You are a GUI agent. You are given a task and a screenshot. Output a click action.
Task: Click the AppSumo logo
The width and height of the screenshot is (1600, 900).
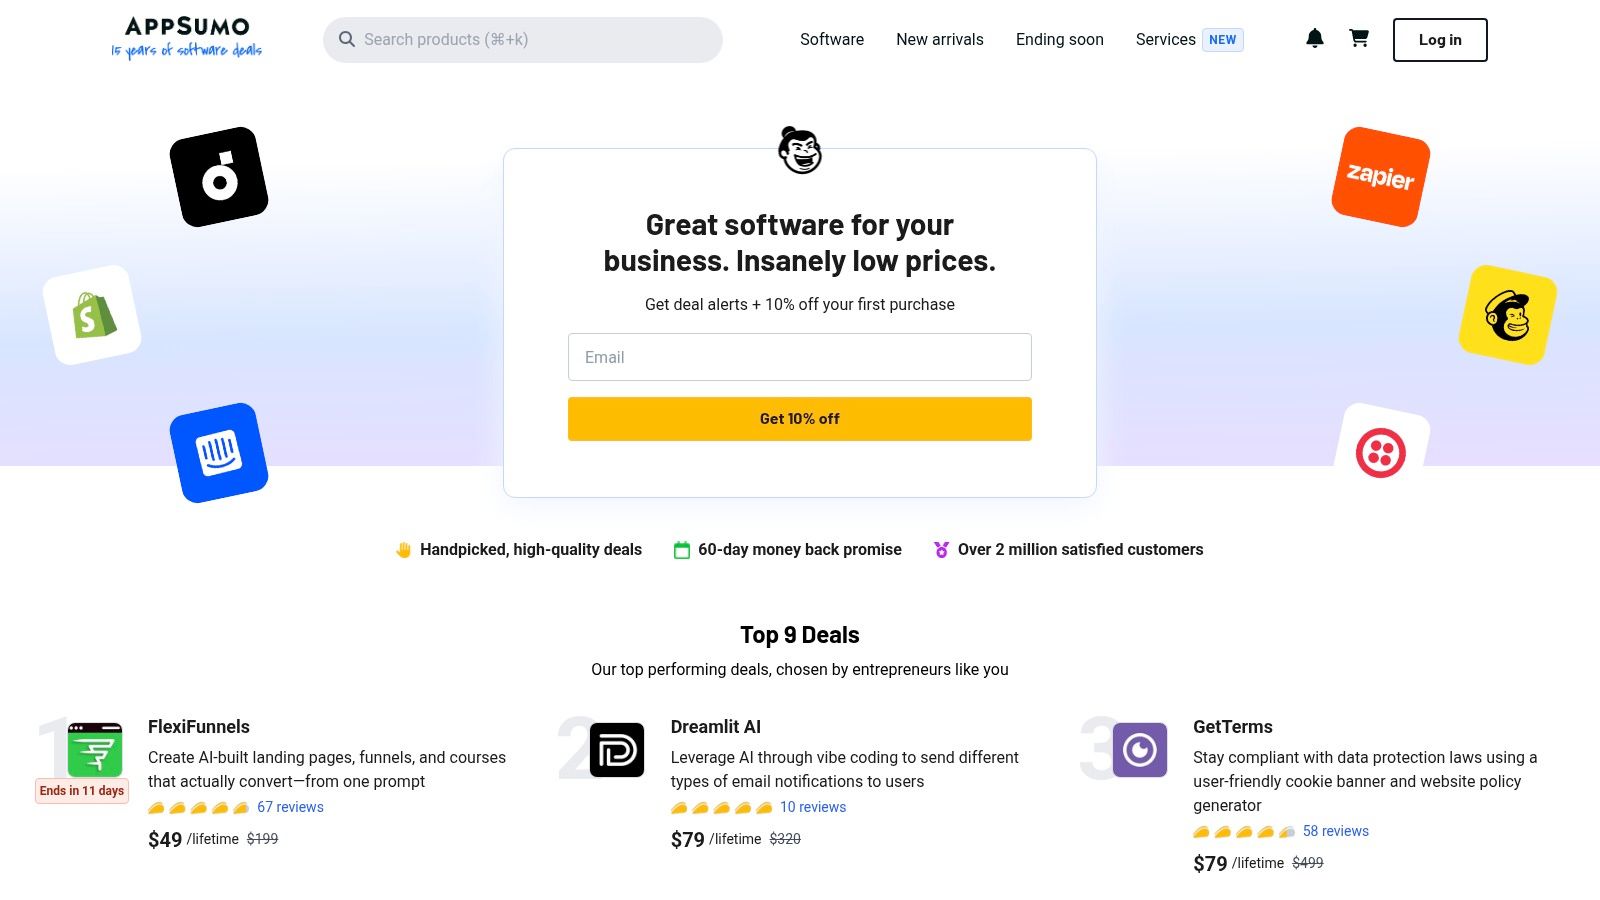tap(186, 38)
